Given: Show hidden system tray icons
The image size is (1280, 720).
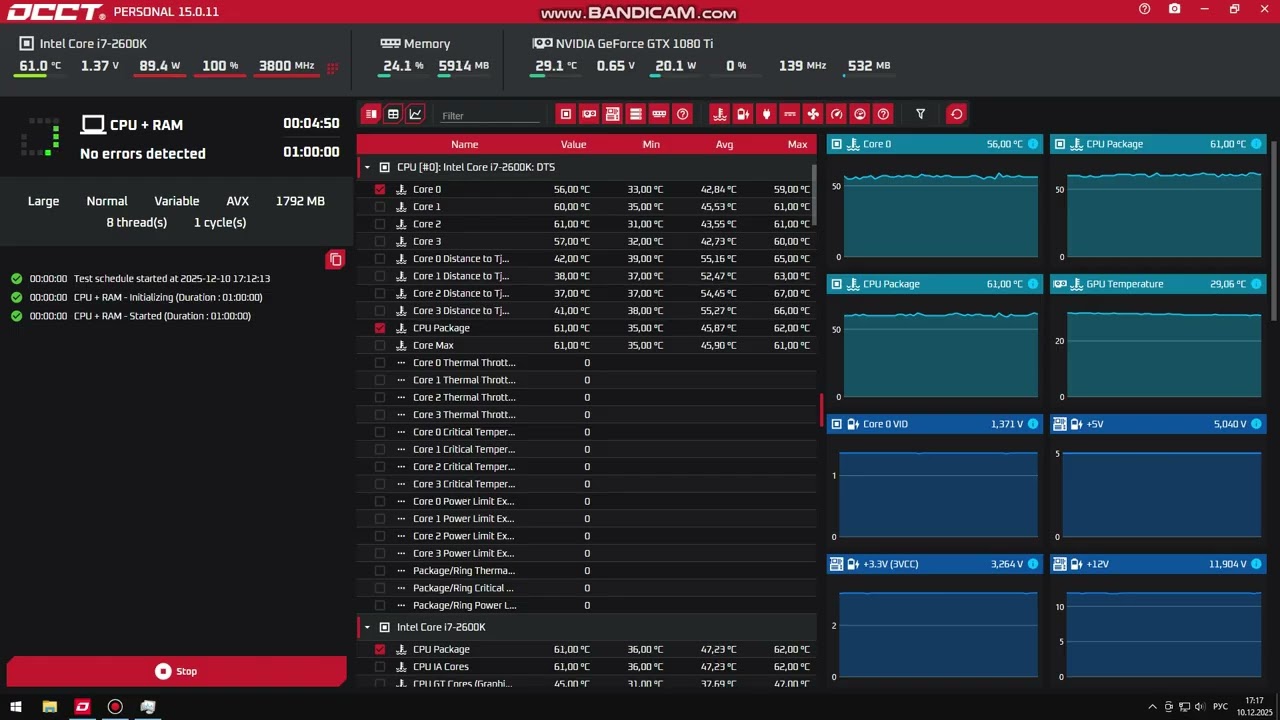Looking at the screenshot, I should (1152, 707).
